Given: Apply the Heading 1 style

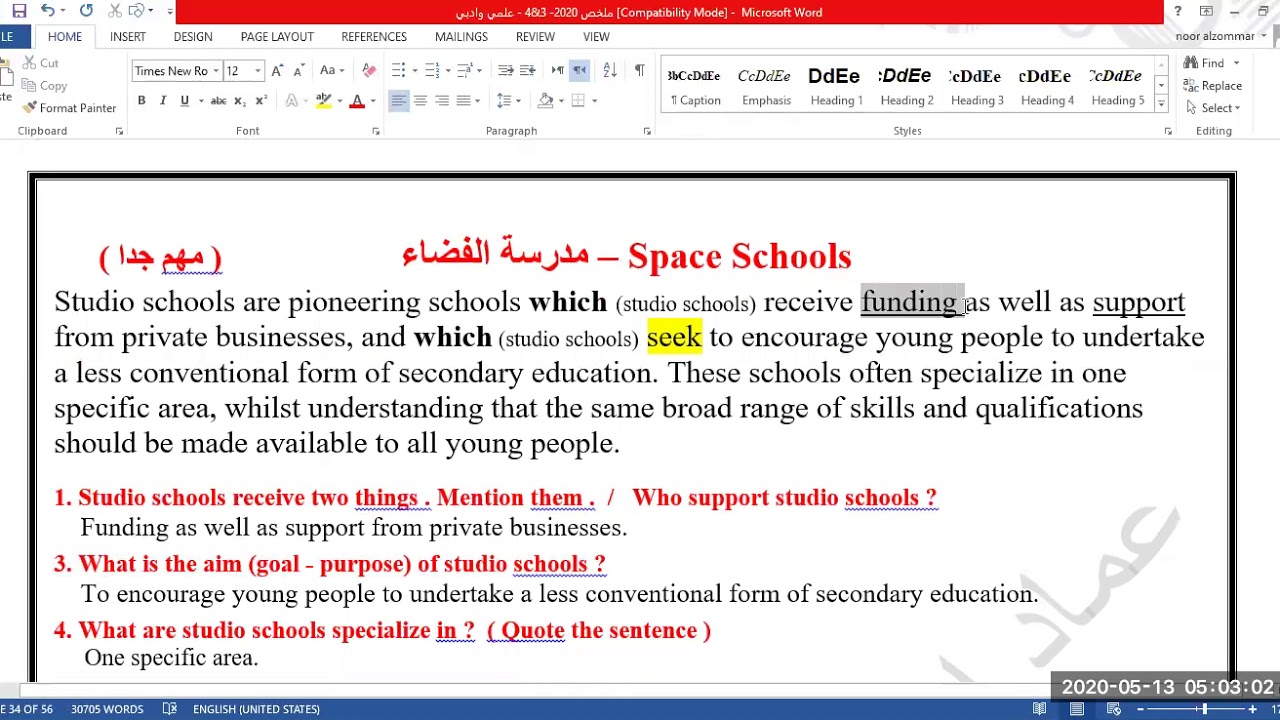Looking at the screenshot, I should click(x=836, y=86).
